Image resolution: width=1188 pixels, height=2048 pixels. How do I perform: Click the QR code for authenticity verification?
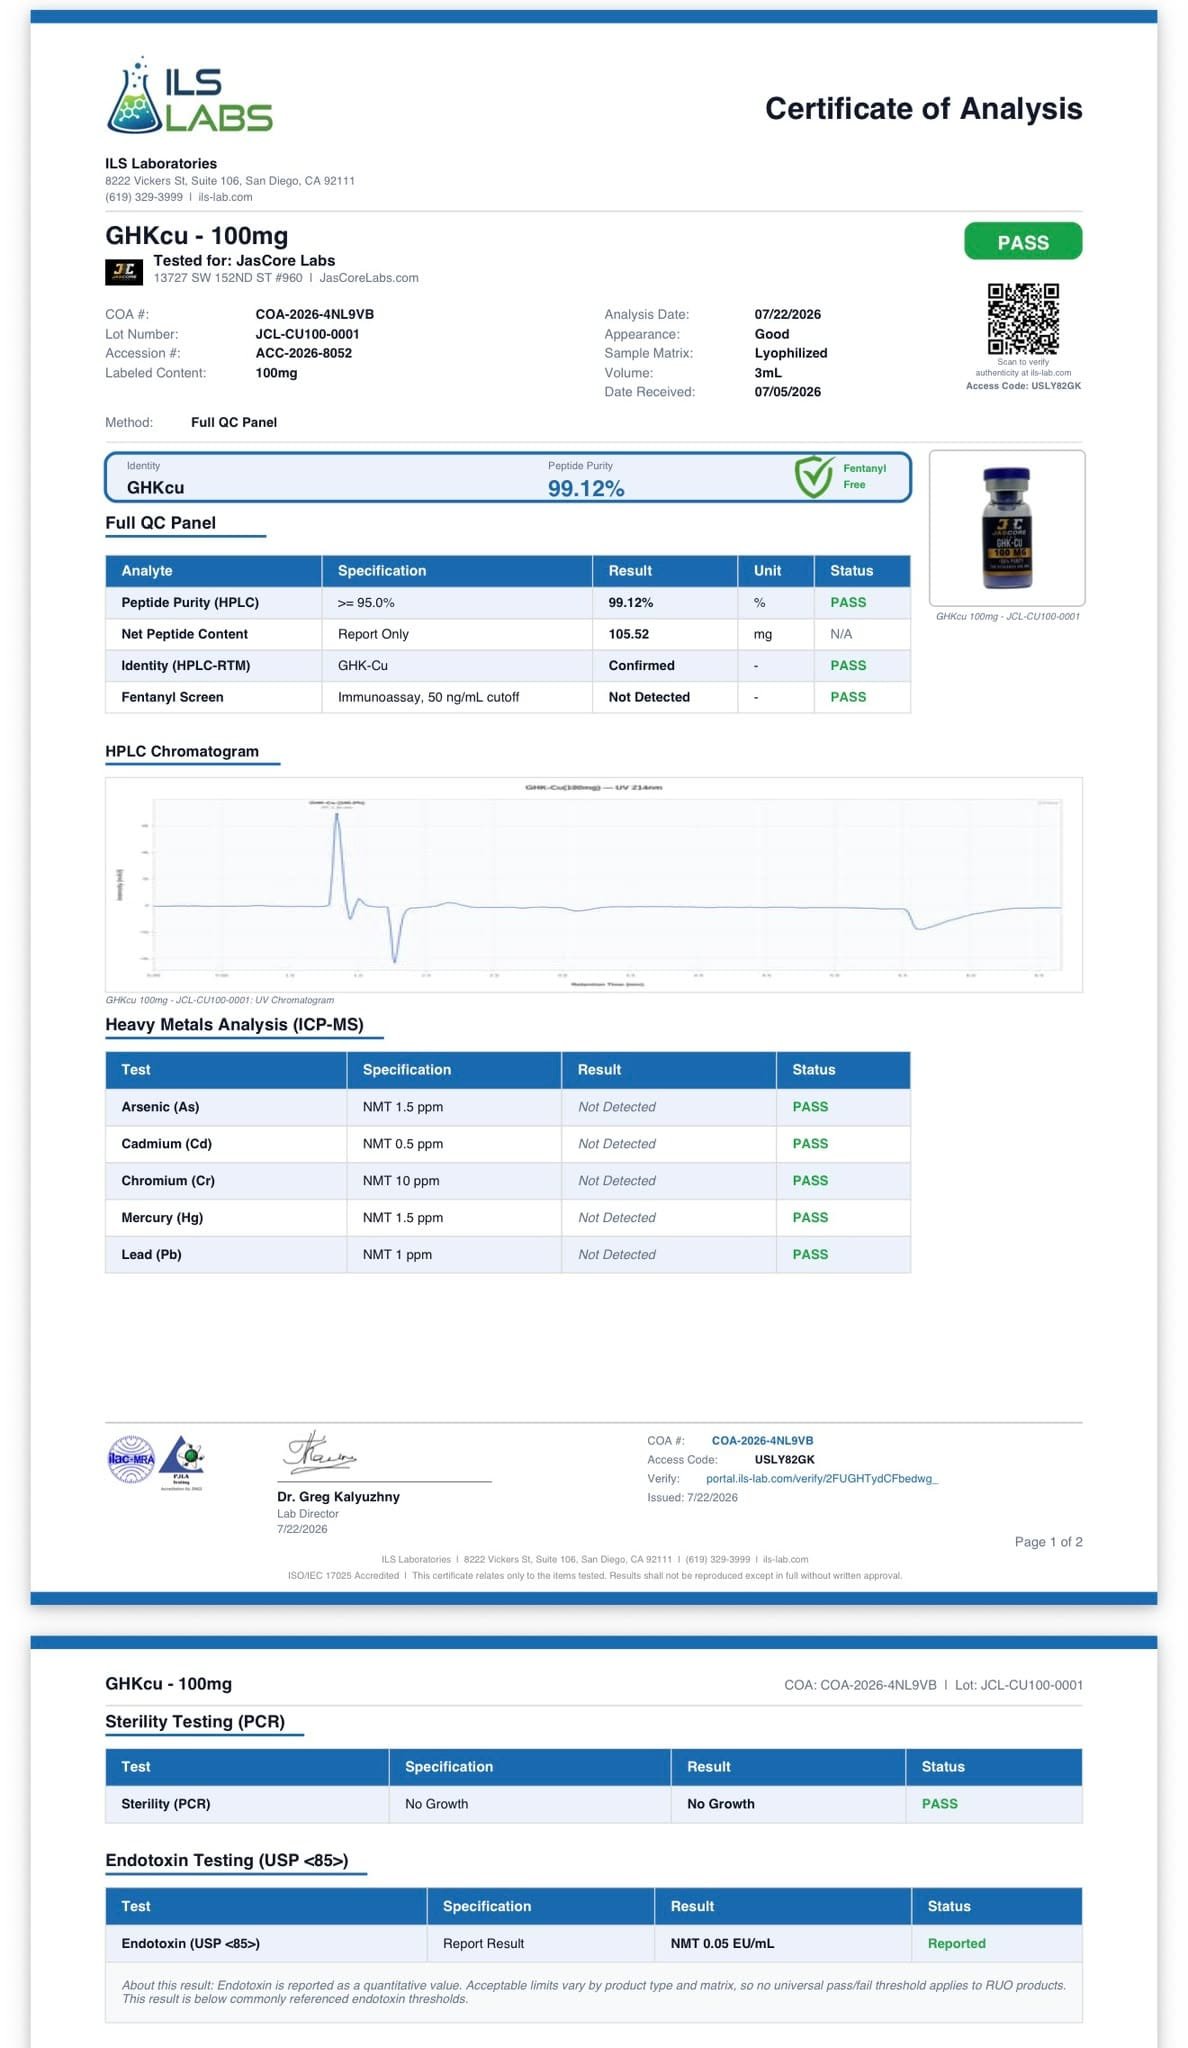click(1023, 318)
